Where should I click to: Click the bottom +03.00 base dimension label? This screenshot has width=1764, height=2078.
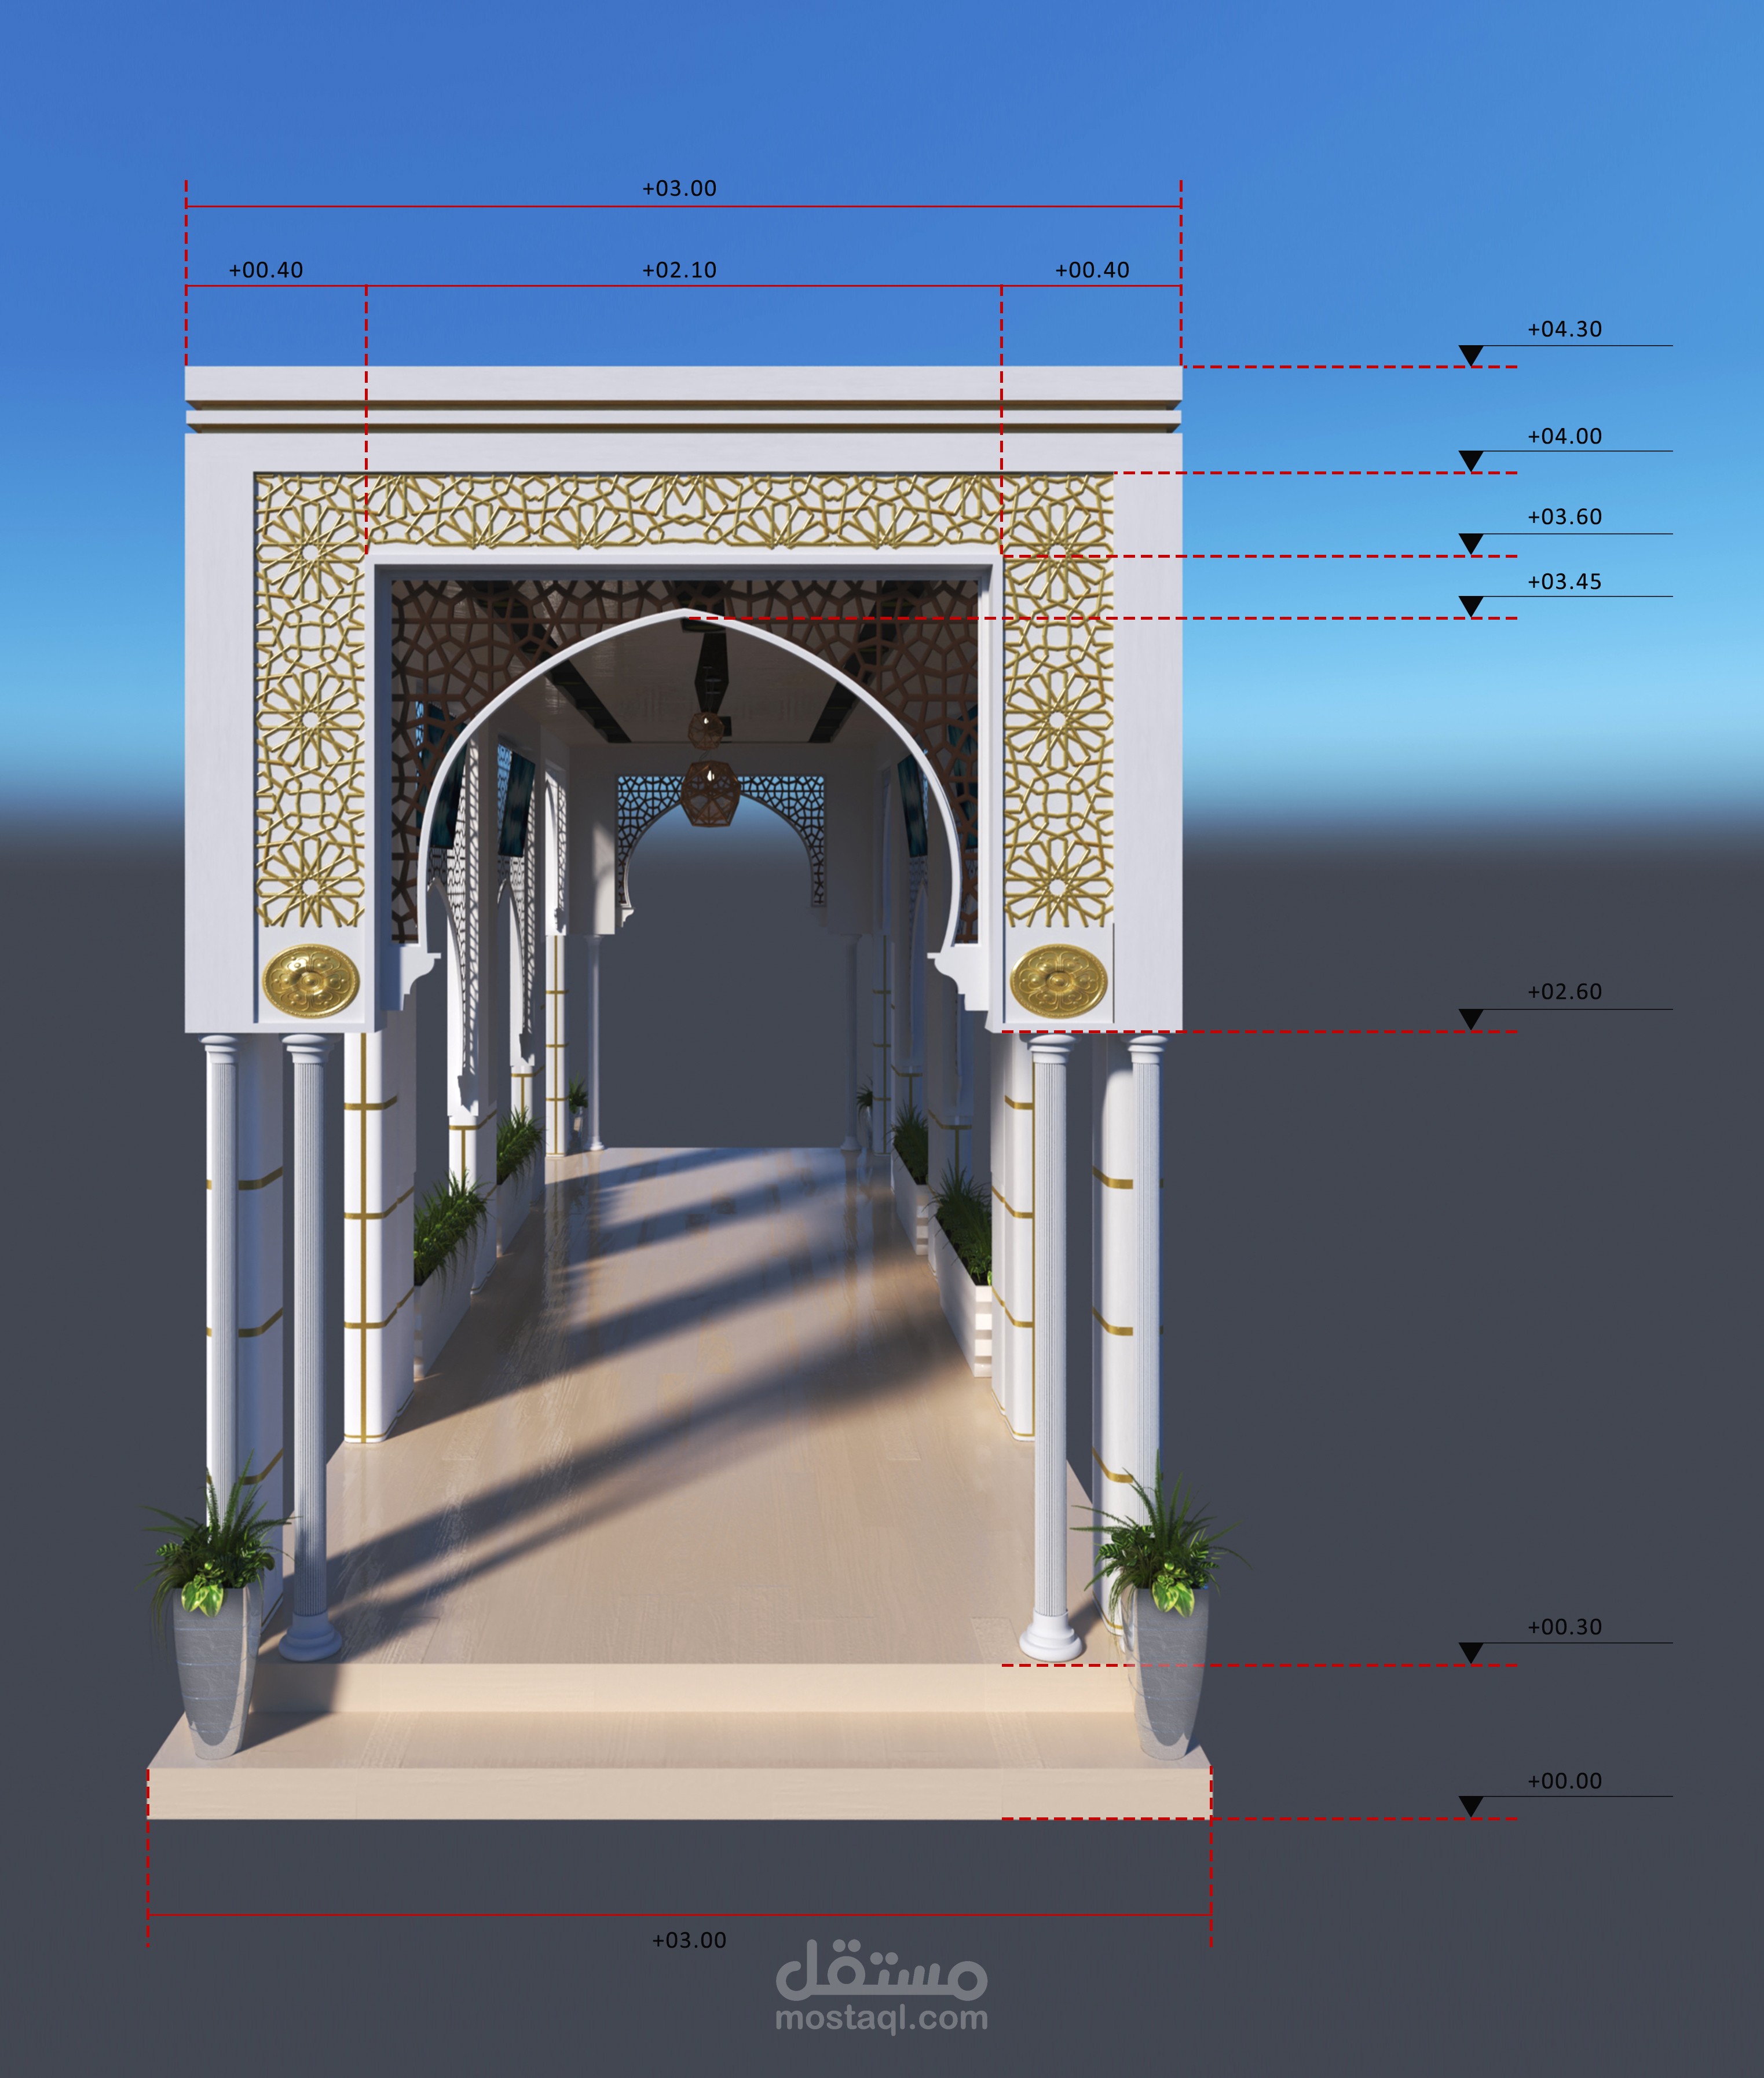coord(689,1940)
